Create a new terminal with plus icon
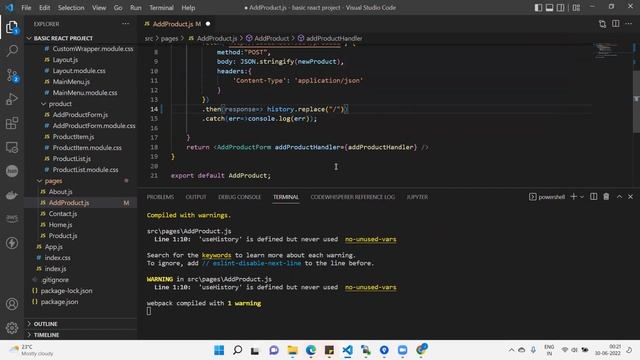 [573, 197]
